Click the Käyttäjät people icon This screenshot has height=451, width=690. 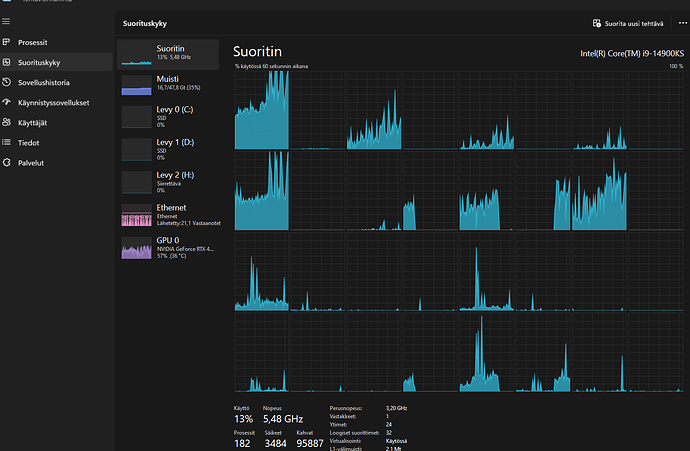click(x=8, y=122)
